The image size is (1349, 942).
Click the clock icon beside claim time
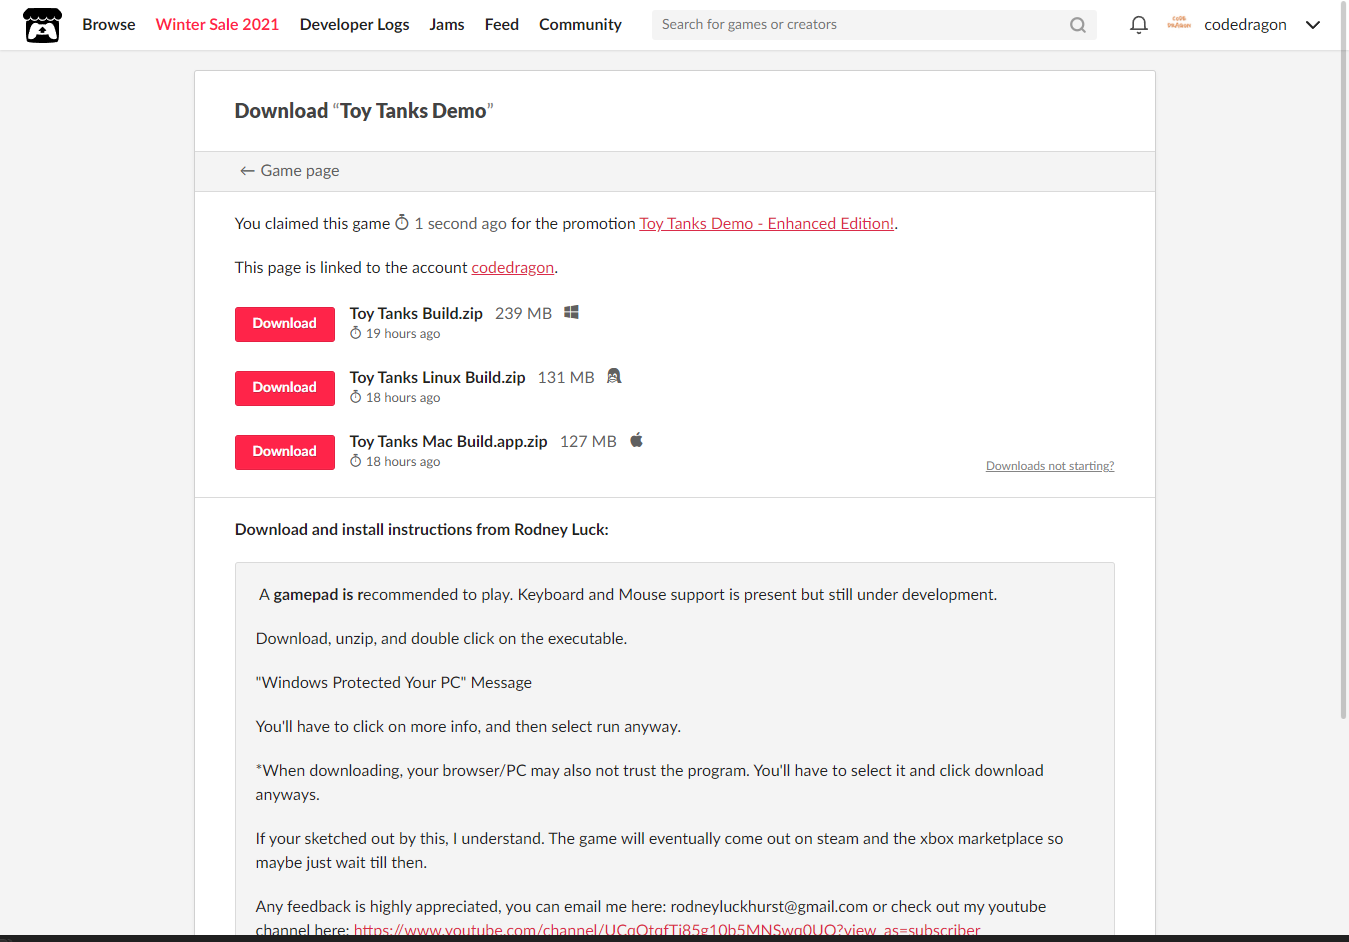[402, 223]
